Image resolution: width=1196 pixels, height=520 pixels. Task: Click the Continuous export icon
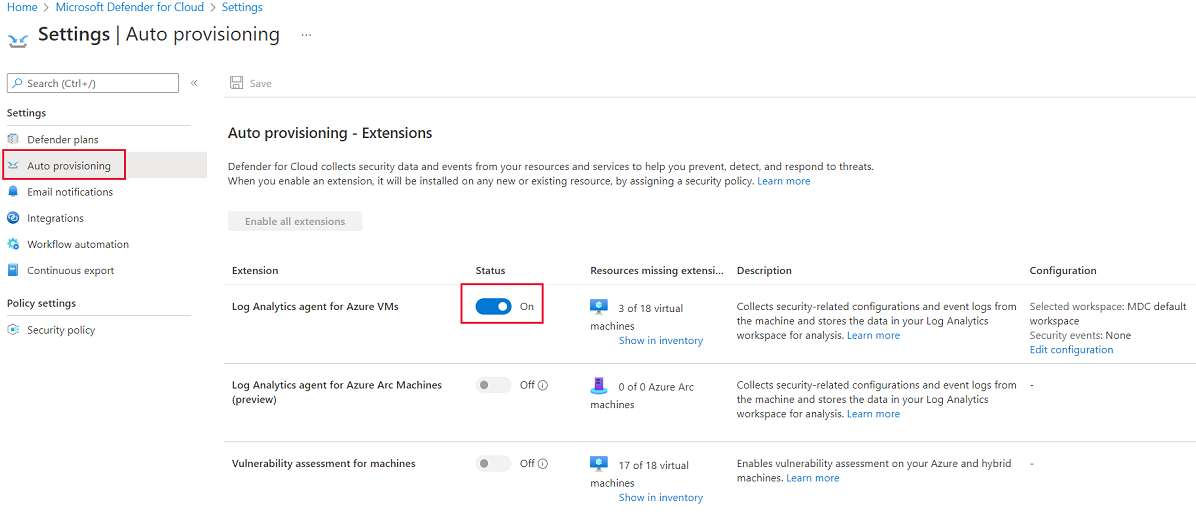(x=12, y=270)
